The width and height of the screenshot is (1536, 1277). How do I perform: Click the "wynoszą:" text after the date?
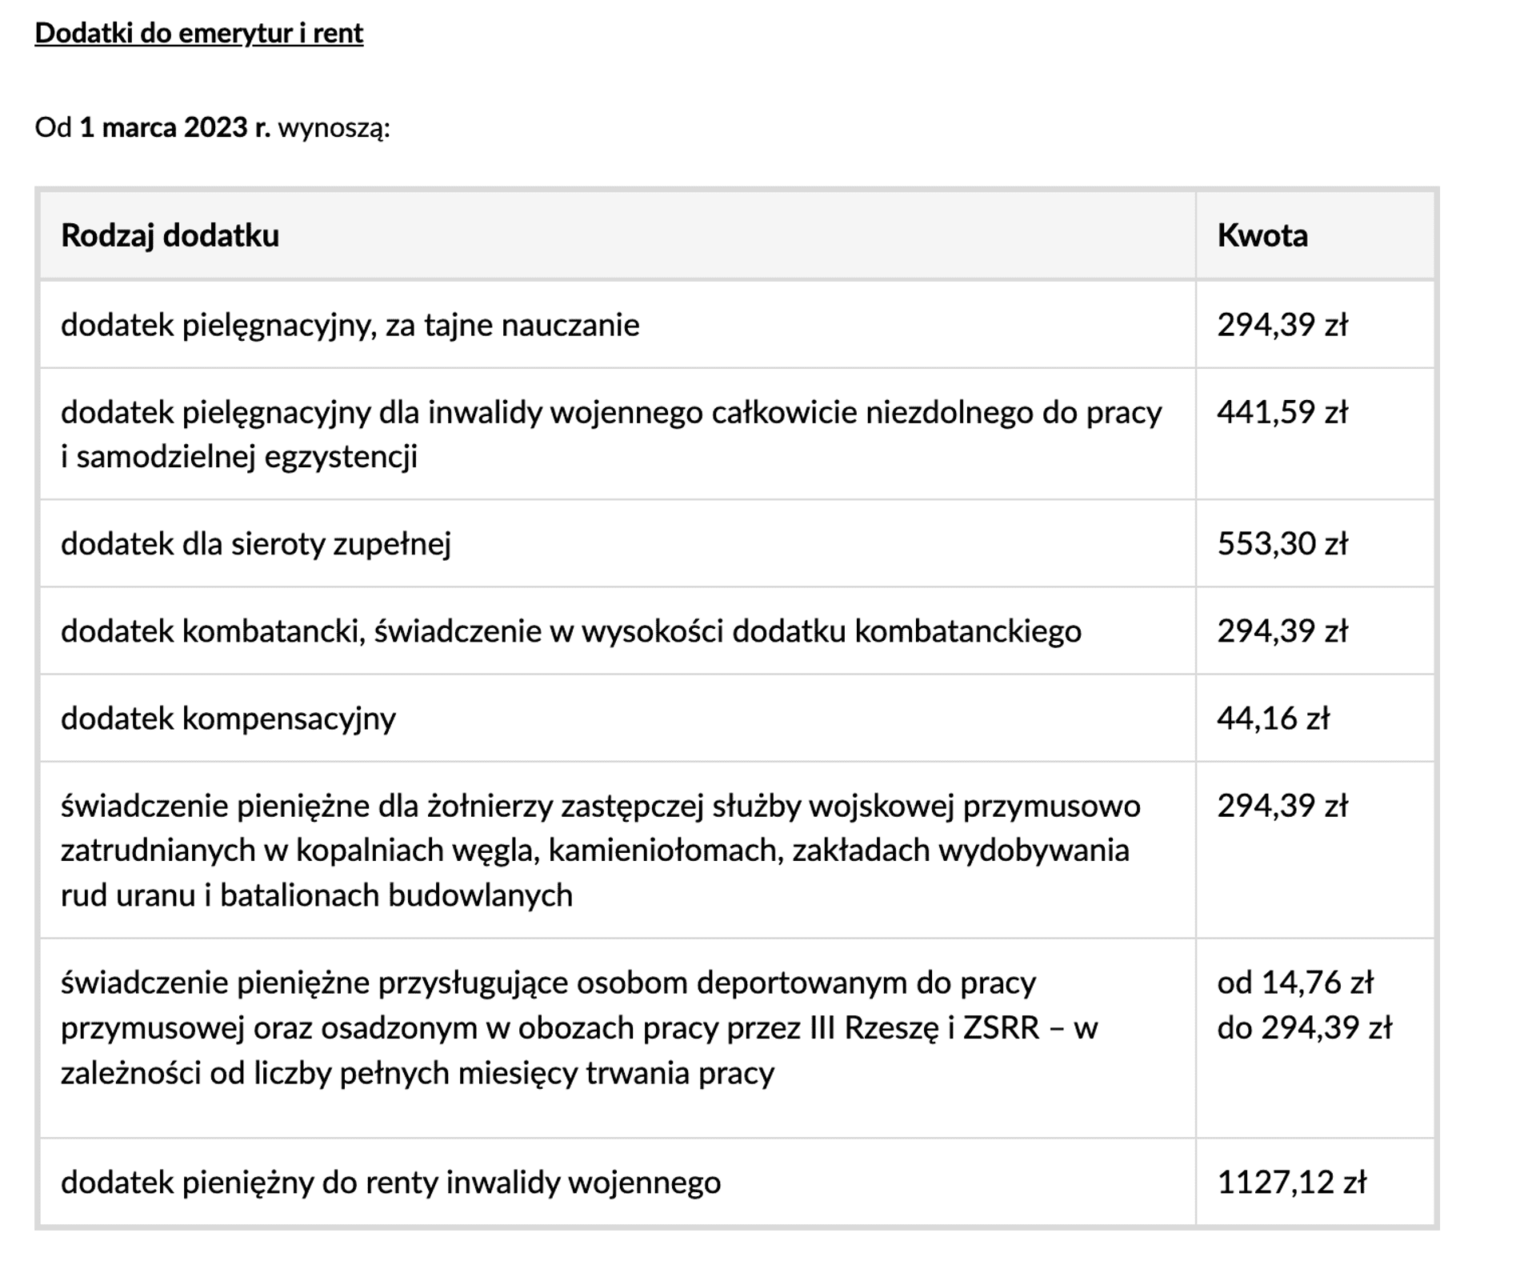coord(334,128)
